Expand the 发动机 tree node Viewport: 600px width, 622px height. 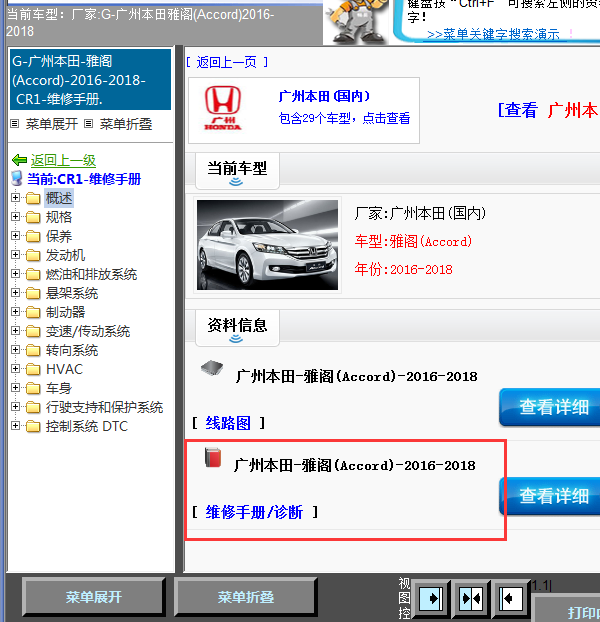15,255
